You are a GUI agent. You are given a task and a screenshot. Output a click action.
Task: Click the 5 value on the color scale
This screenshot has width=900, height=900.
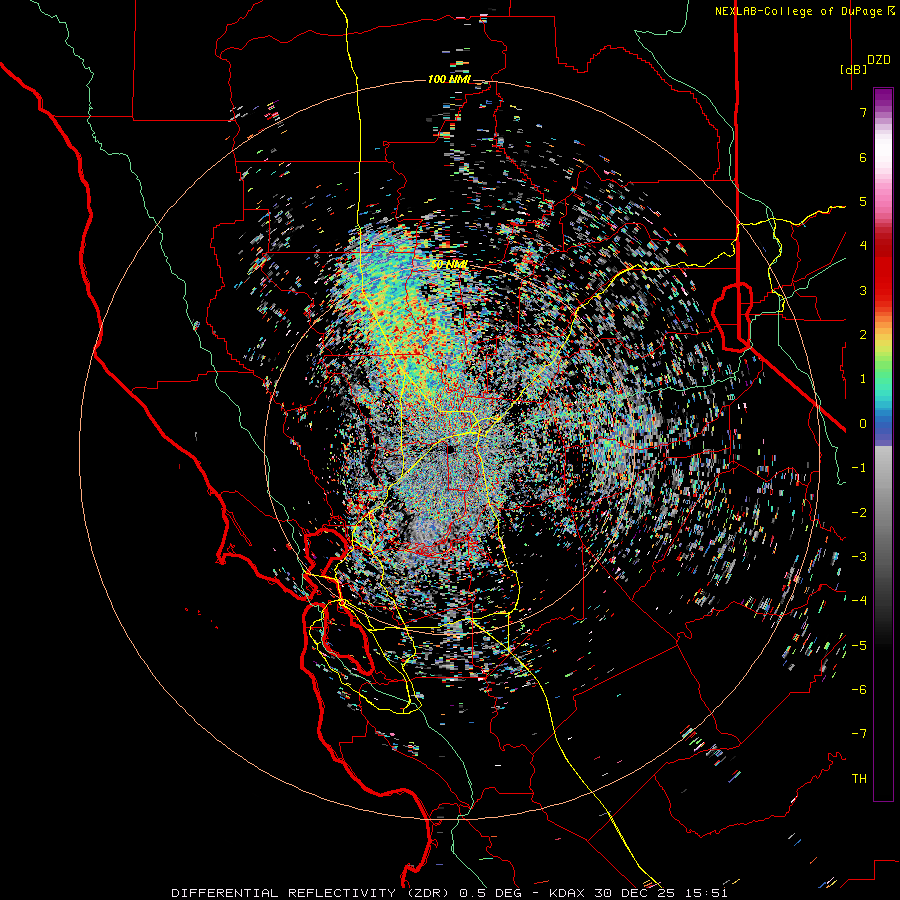tap(863, 201)
